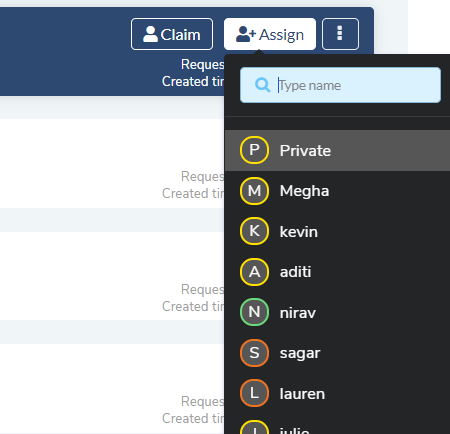Choose lauren from the dropdown
This screenshot has height=434, width=450.
click(x=337, y=393)
